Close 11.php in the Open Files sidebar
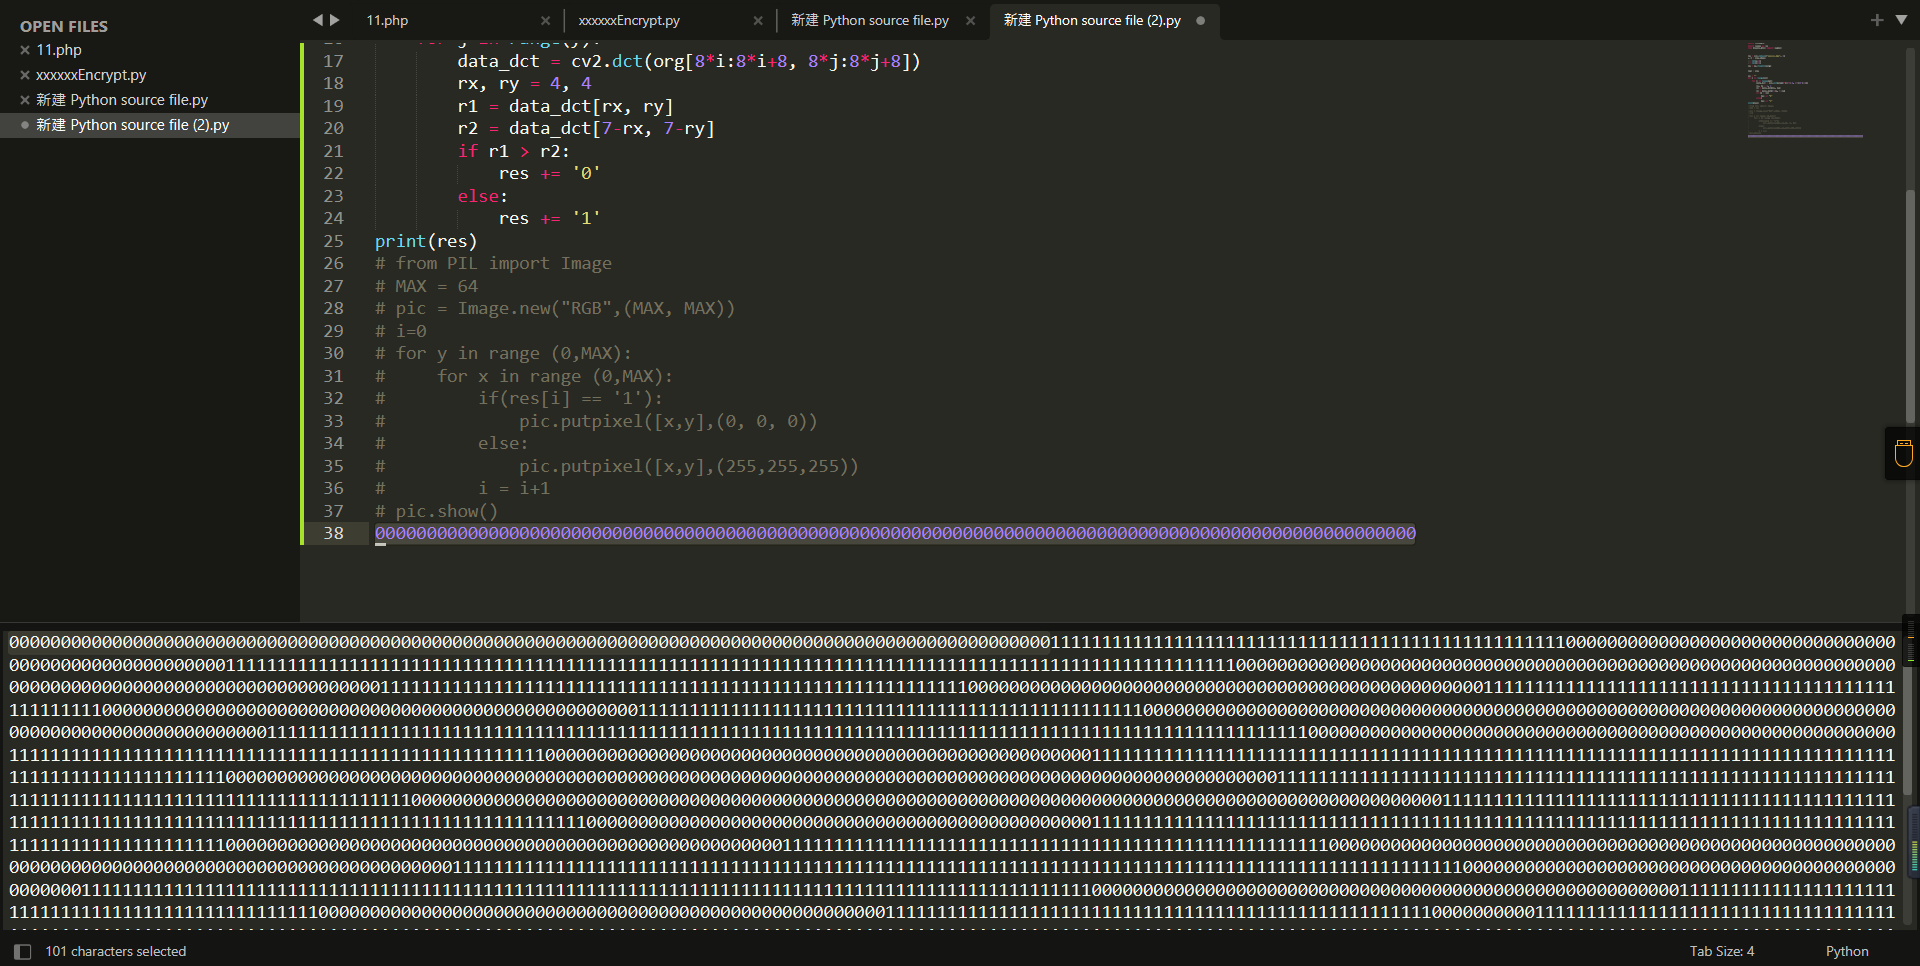This screenshot has height=966, width=1920. pyautogui.click(x=25, y=50)
